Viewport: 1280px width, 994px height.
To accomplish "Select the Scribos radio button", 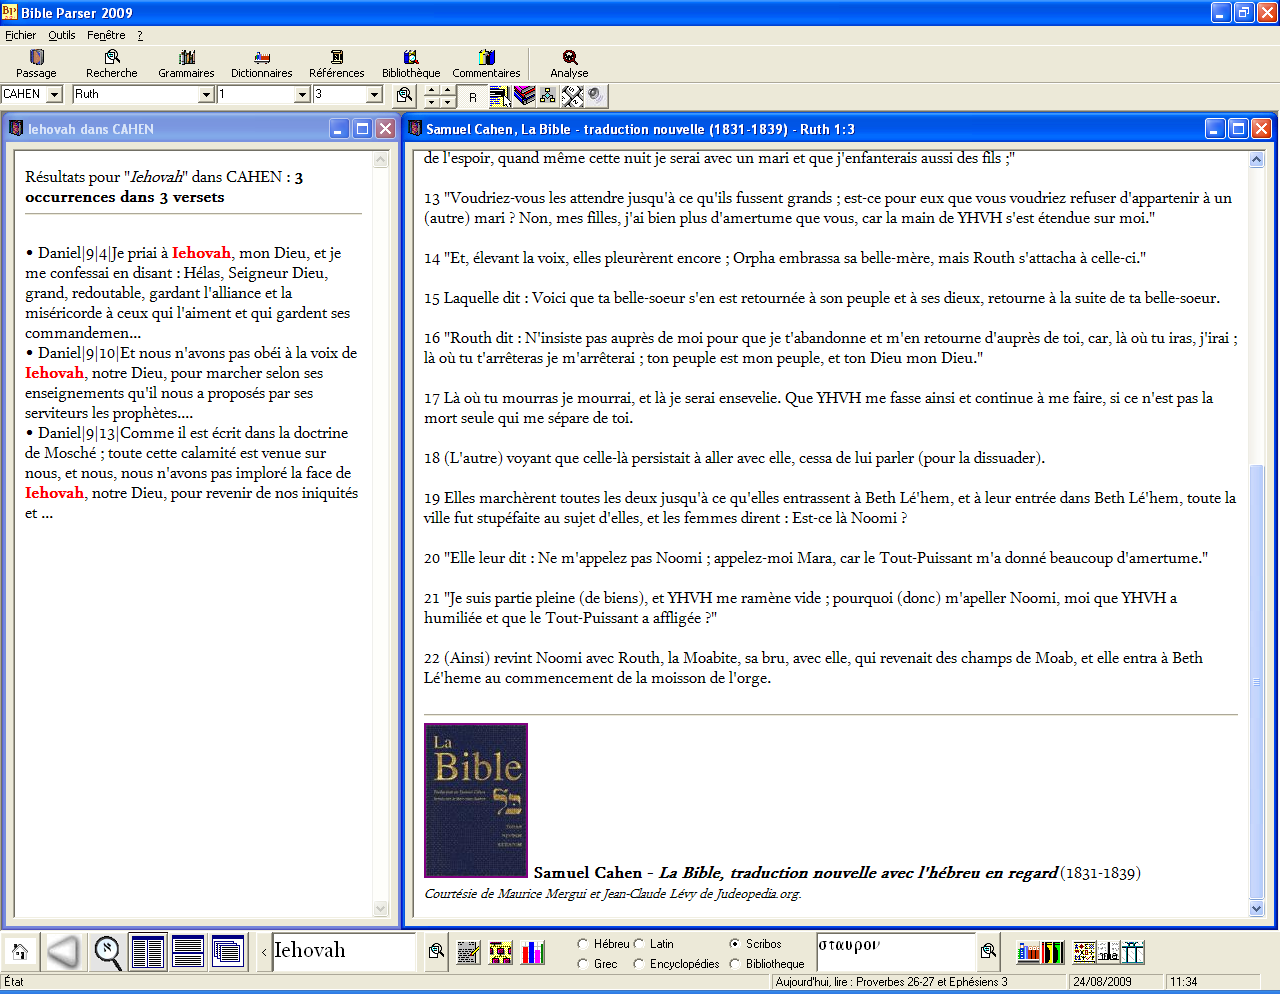I will (735, 944).
